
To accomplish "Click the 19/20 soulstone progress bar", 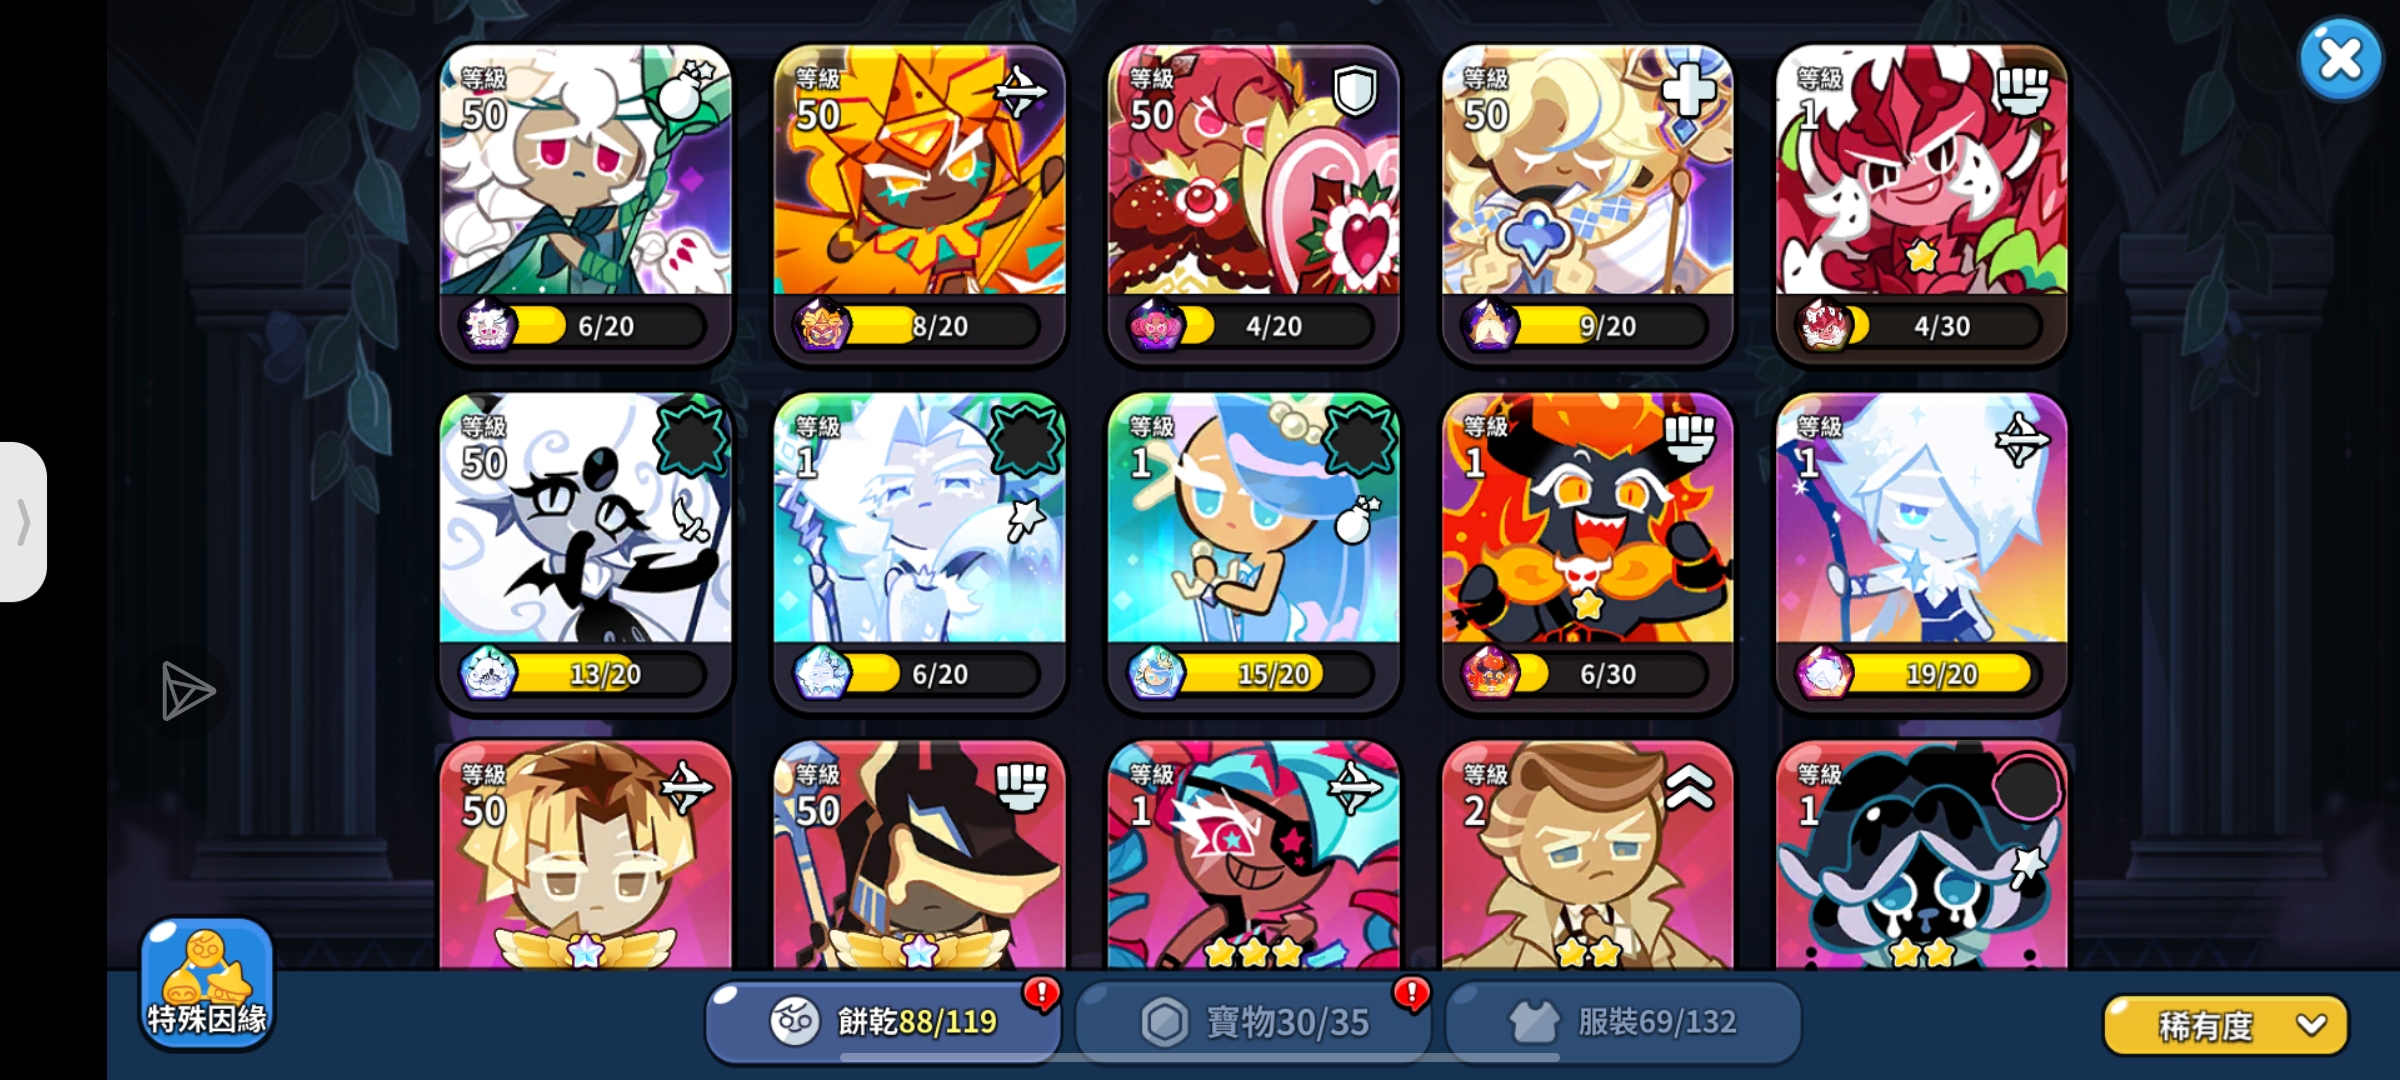I will pos(1940,674).
